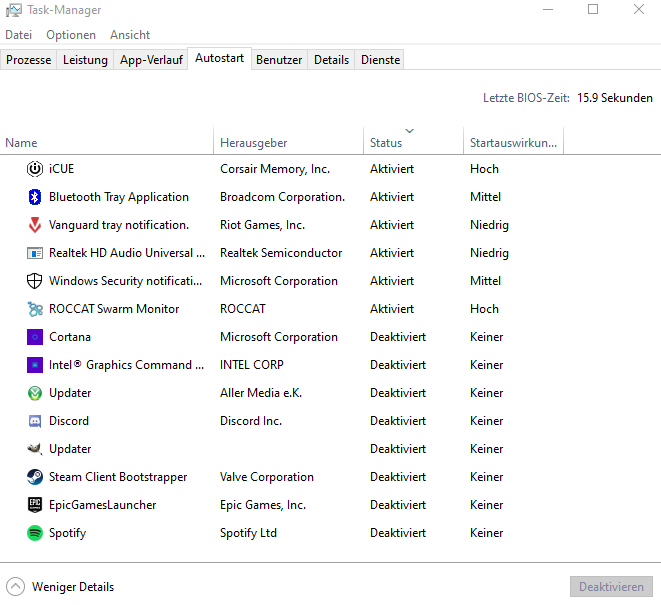Select ROCCAT Swarm Monitor entry
The height and width of the screenshot is (605, 661).
(114, 309)
